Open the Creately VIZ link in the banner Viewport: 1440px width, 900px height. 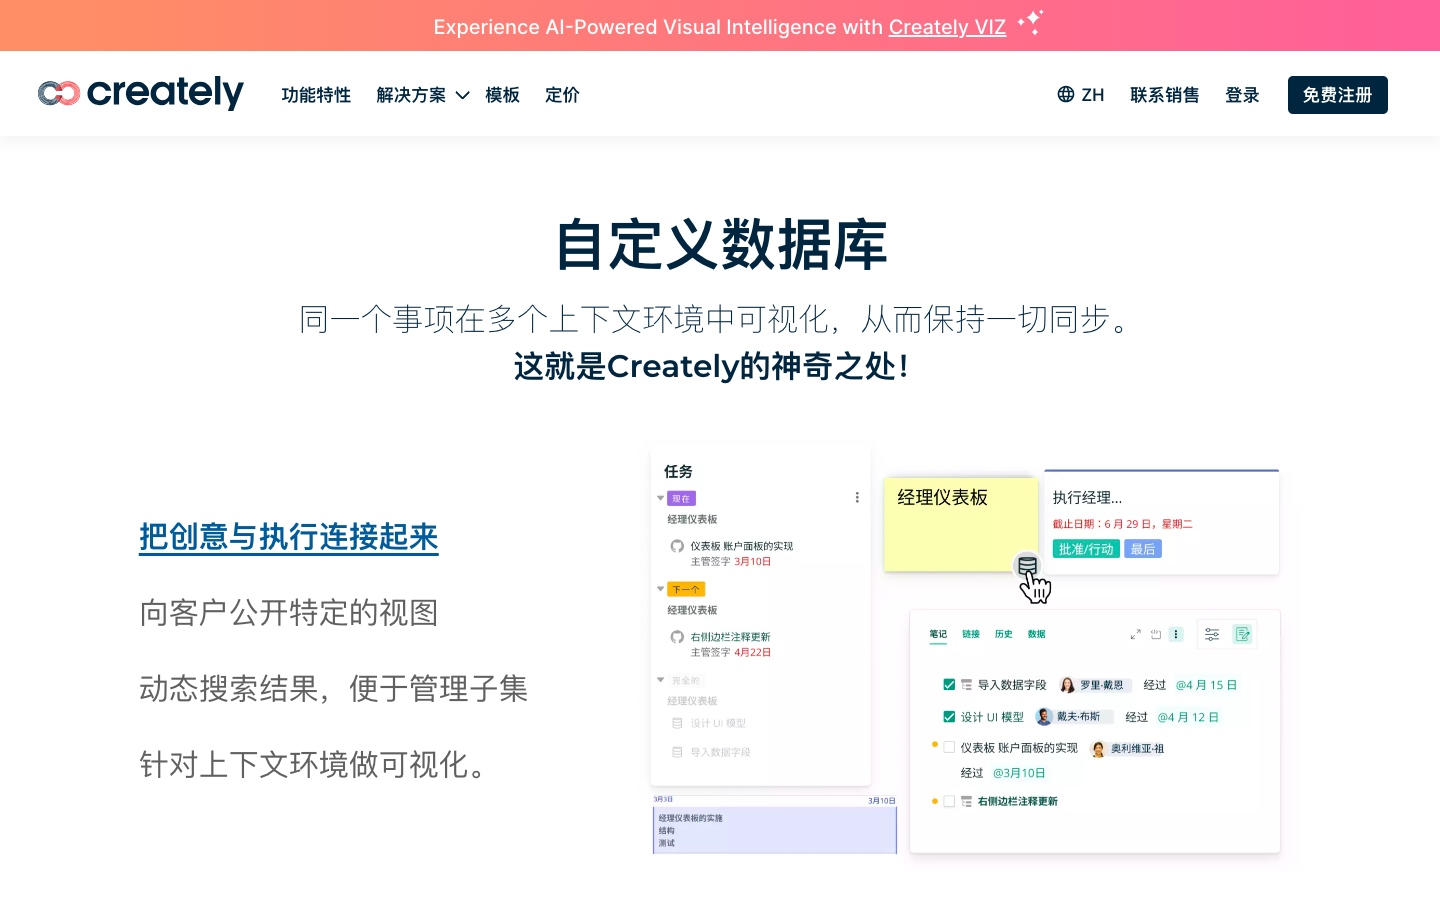tap(947, 27)
